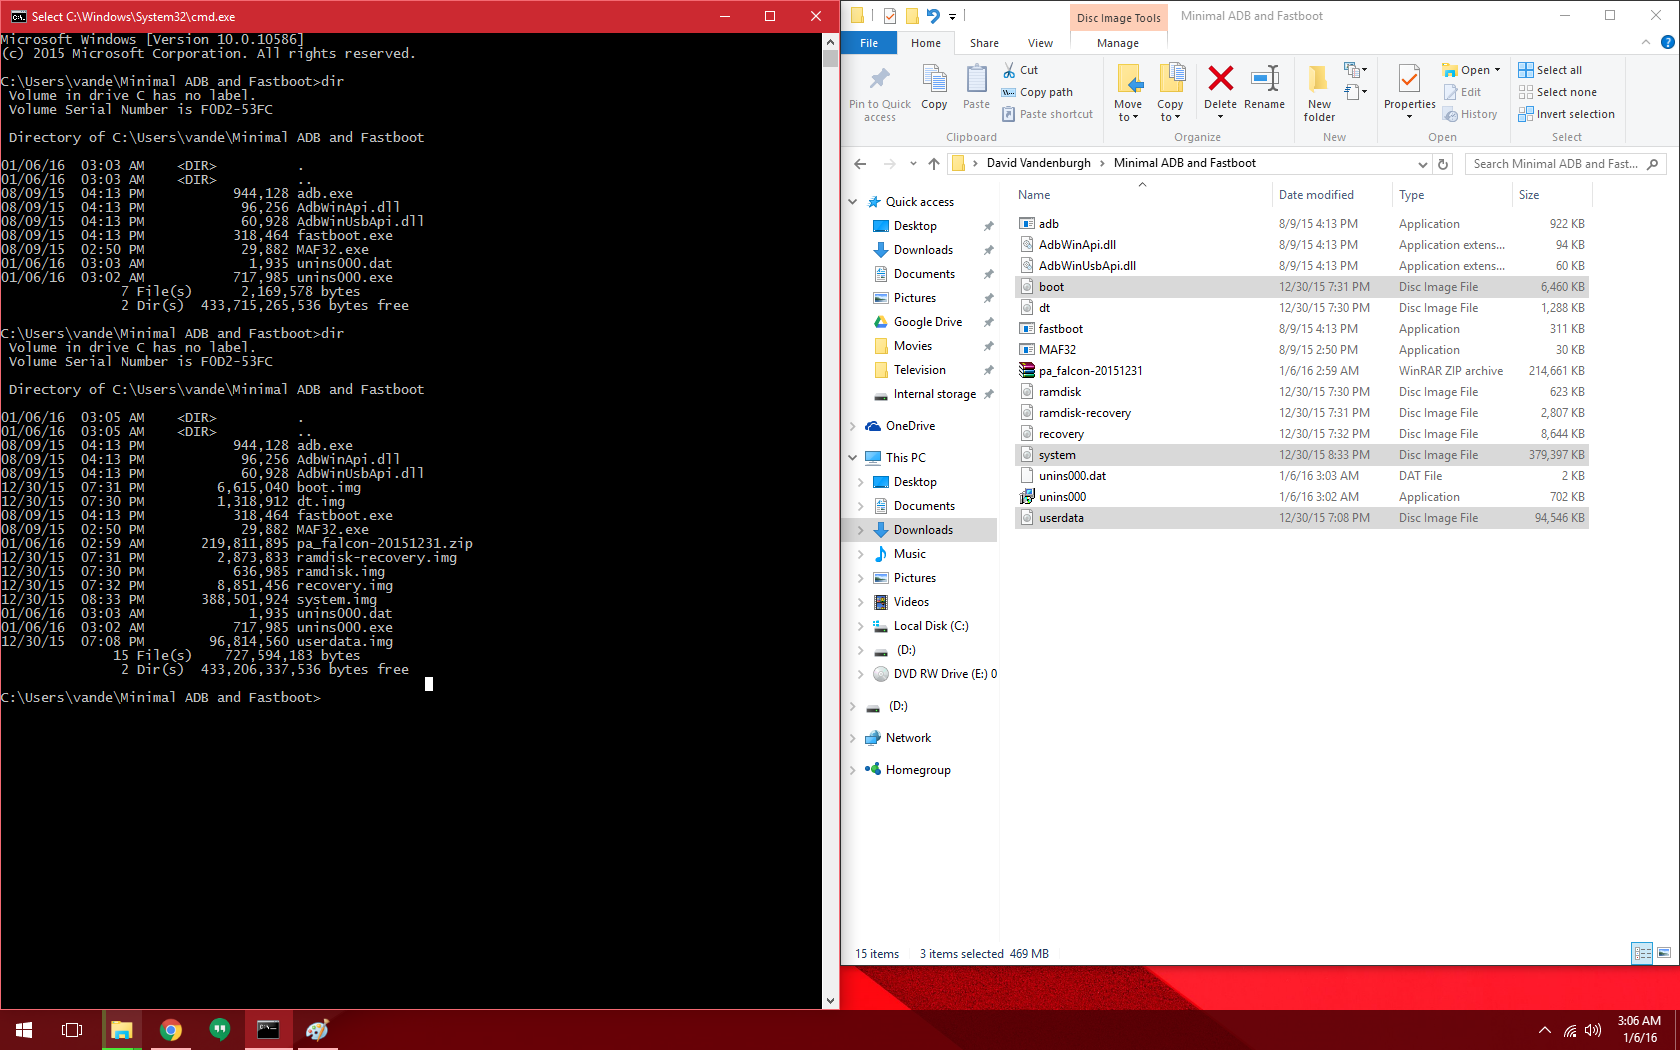Rename the selected item
This screenshot has height=1050, width=1680.
coord(1264,87)
